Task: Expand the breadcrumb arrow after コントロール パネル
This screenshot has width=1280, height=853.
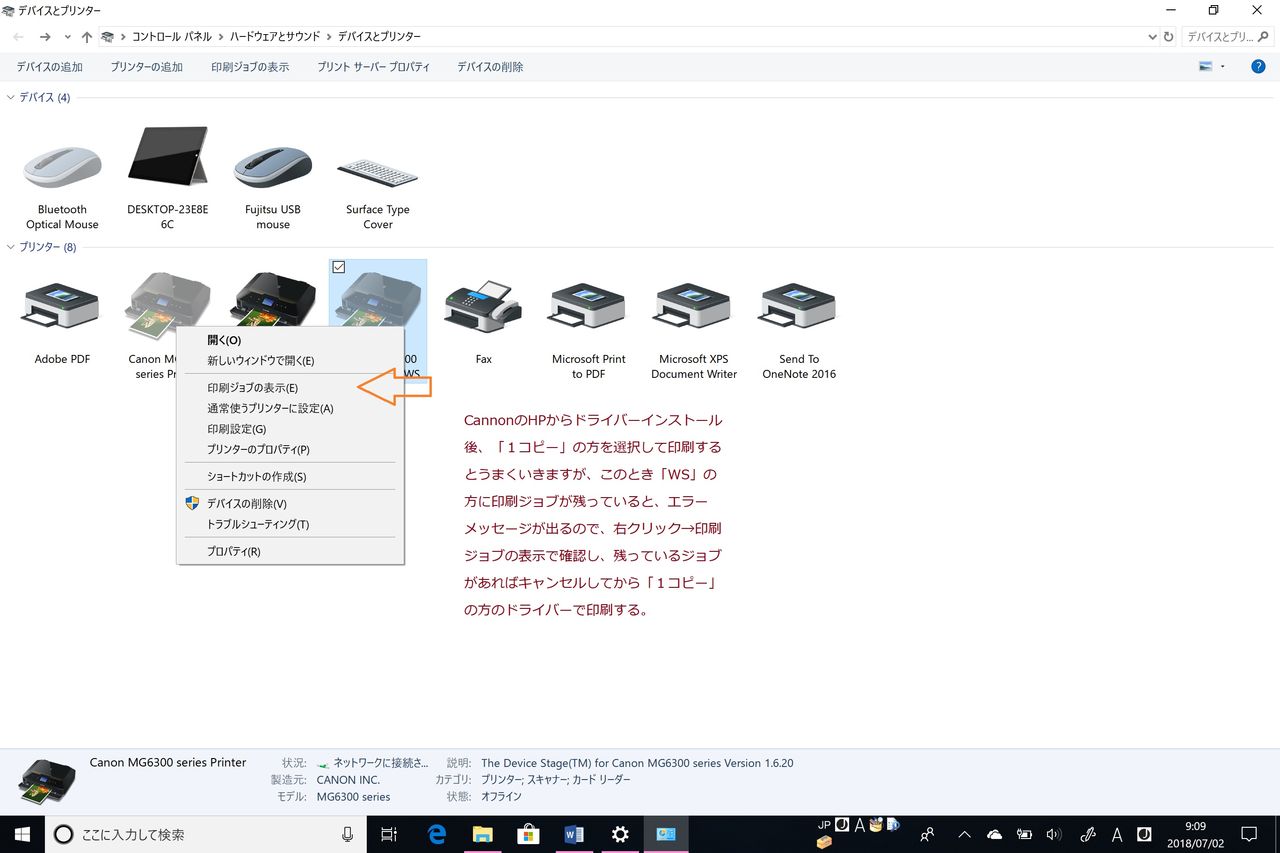Action: [221, 37]
